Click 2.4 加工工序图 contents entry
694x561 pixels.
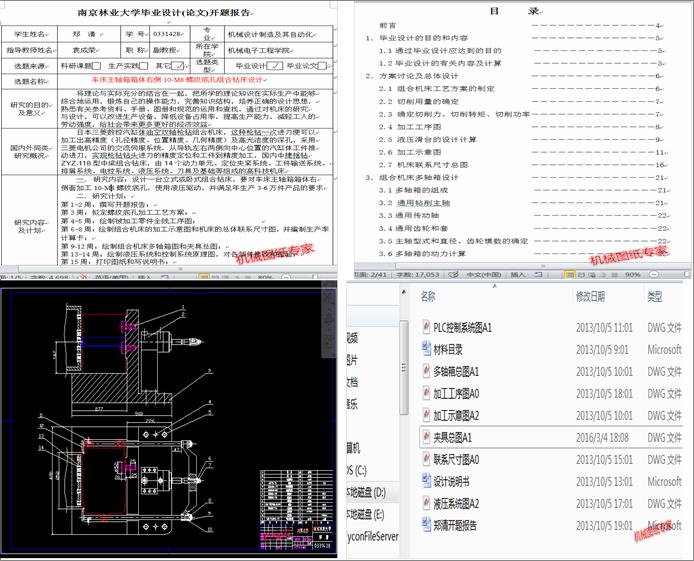pos(410,127)
